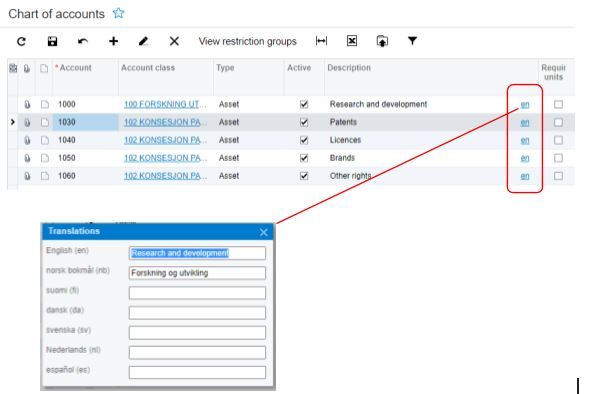Select the account 1030 cell

(x=85, y=122)
